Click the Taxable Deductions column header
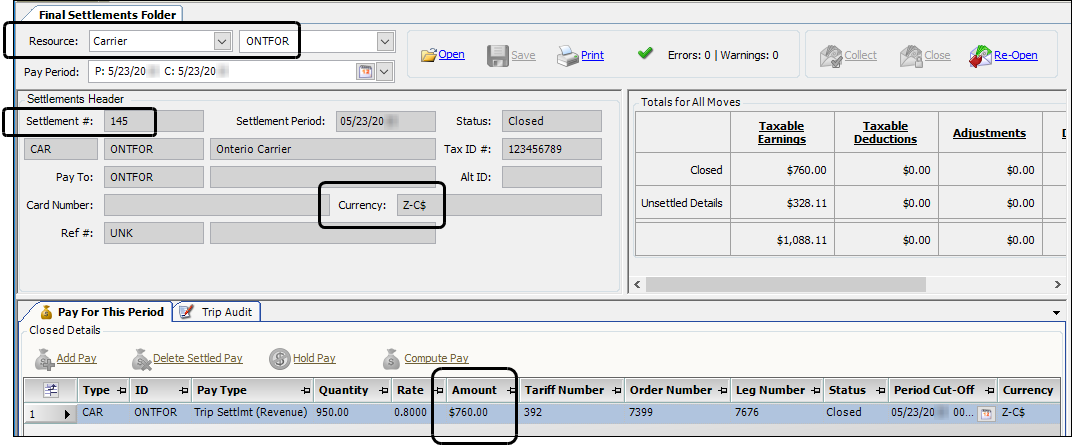 point(885,133)
